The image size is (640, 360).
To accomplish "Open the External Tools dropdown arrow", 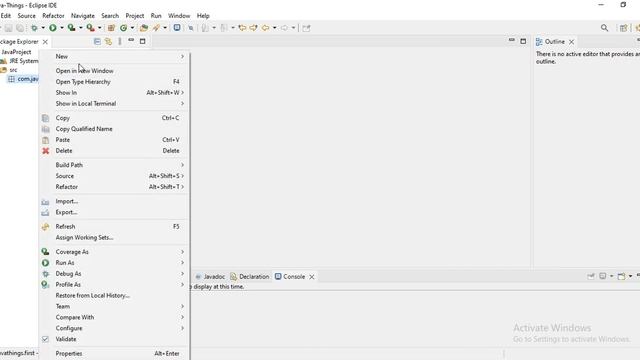I will (99, 28).
